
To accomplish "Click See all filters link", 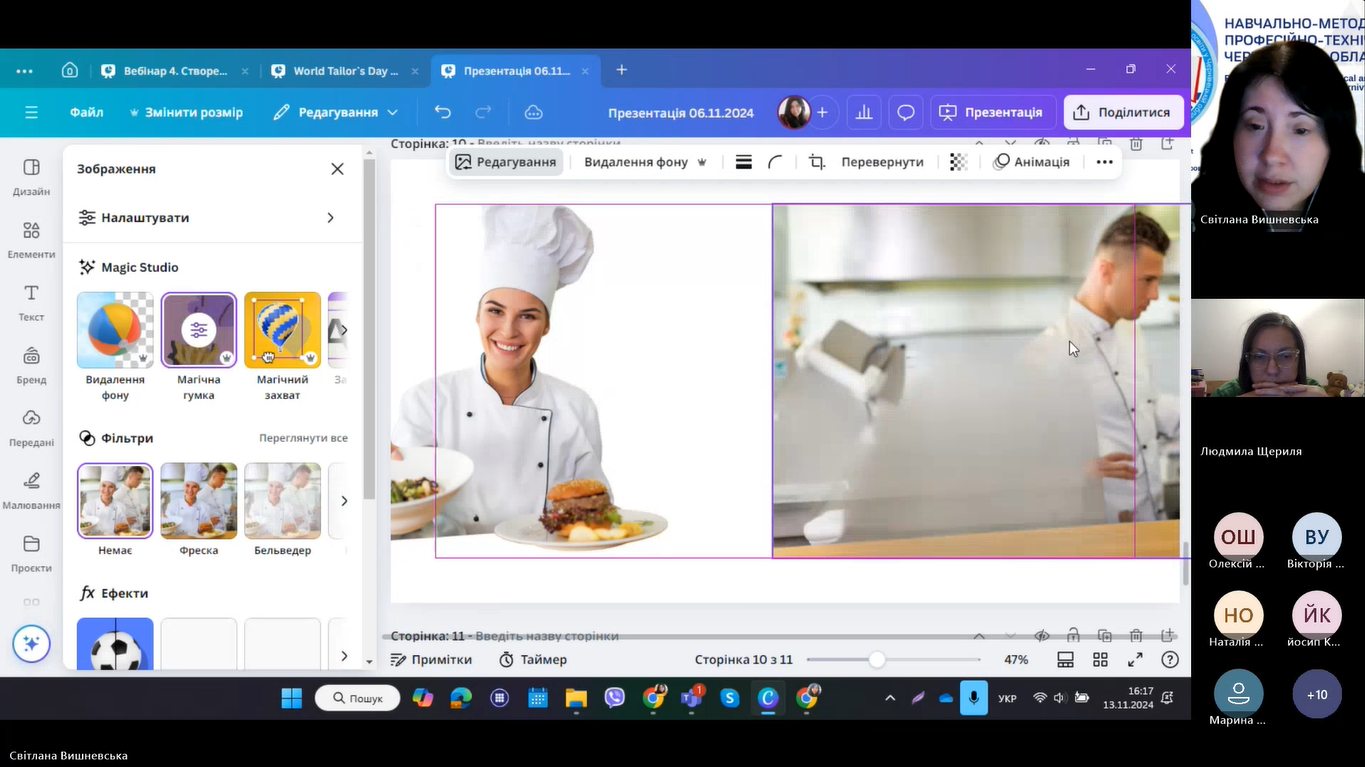I will pos(303,438).
